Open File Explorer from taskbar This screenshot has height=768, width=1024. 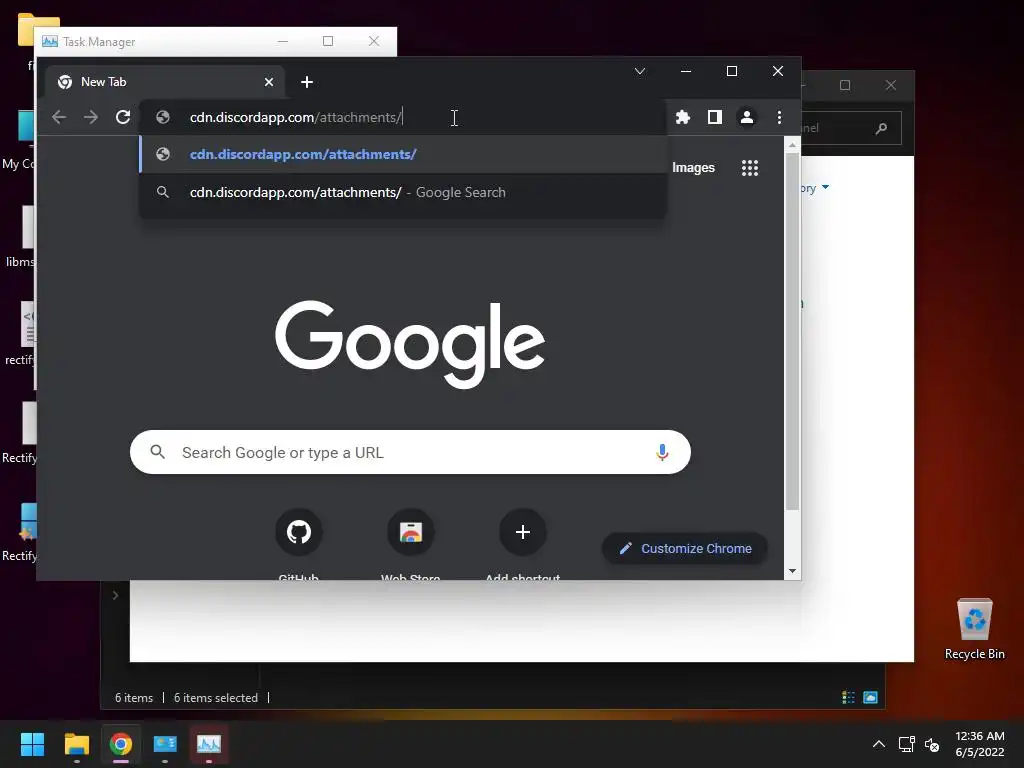coord(76,744)
